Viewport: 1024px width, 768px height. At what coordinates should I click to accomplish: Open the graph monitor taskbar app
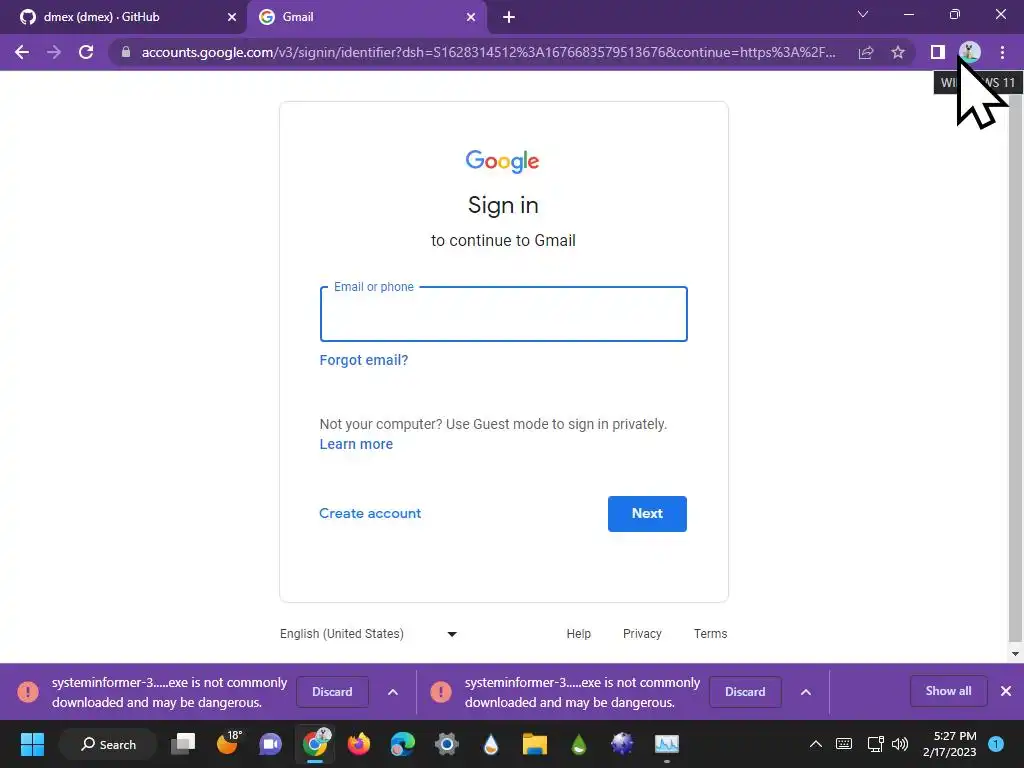[667, 744]
